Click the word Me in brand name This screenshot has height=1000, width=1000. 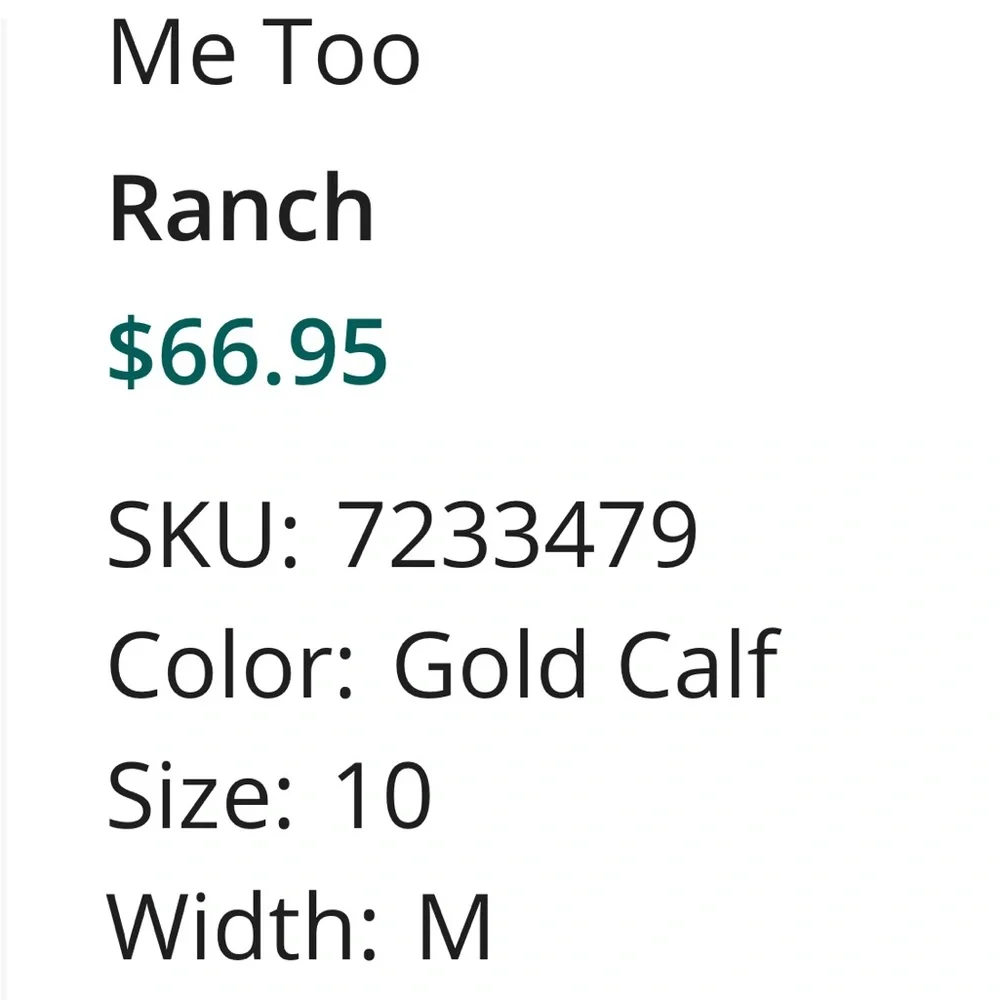(x=173, y=52)
